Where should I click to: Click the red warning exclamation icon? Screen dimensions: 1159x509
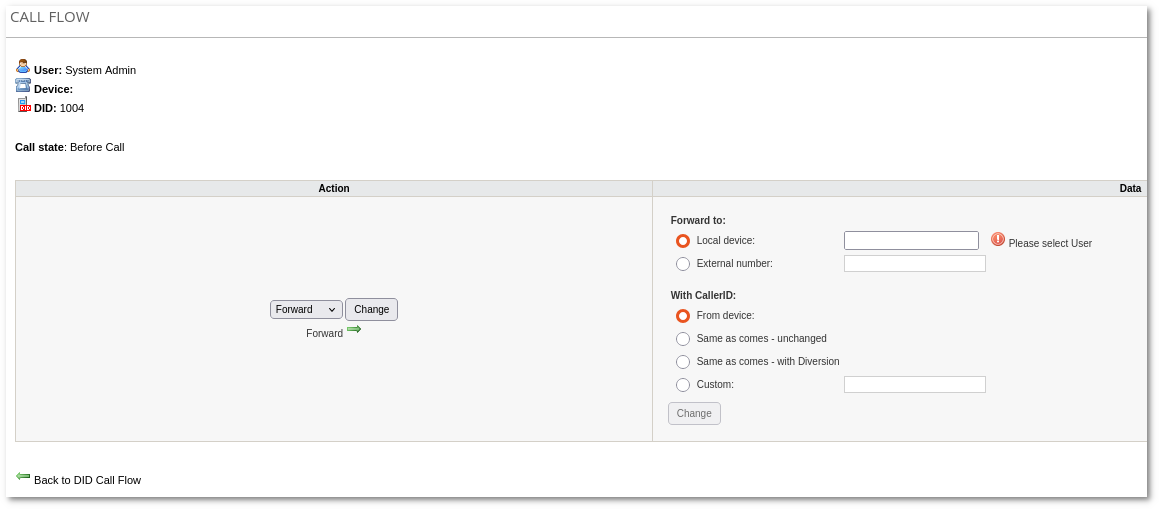[x=997, y=239]
